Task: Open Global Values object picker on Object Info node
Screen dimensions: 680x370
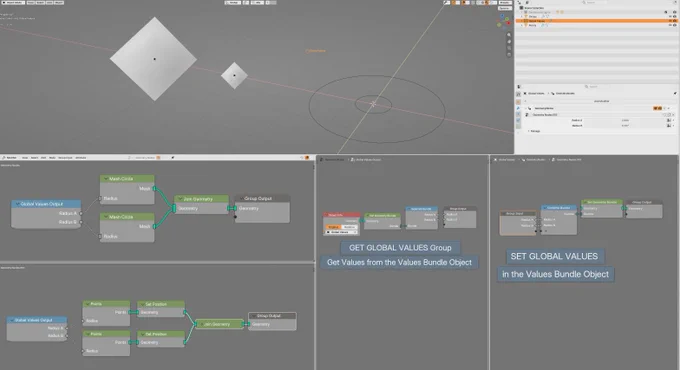Action: pos(341,232)
